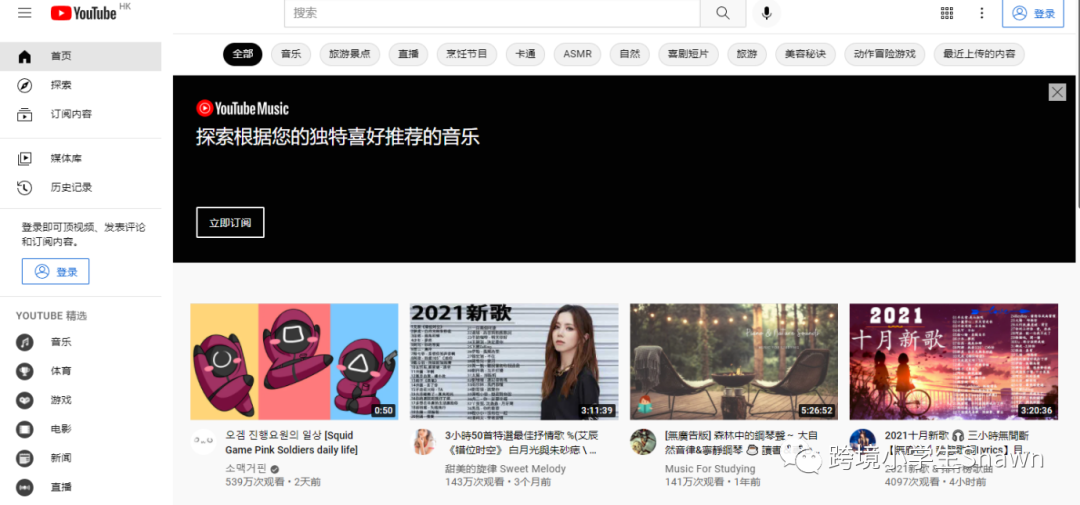The image size is (1080, 505).
Task: Click the Music For Studying avatar
Action: tap(643, 442)
